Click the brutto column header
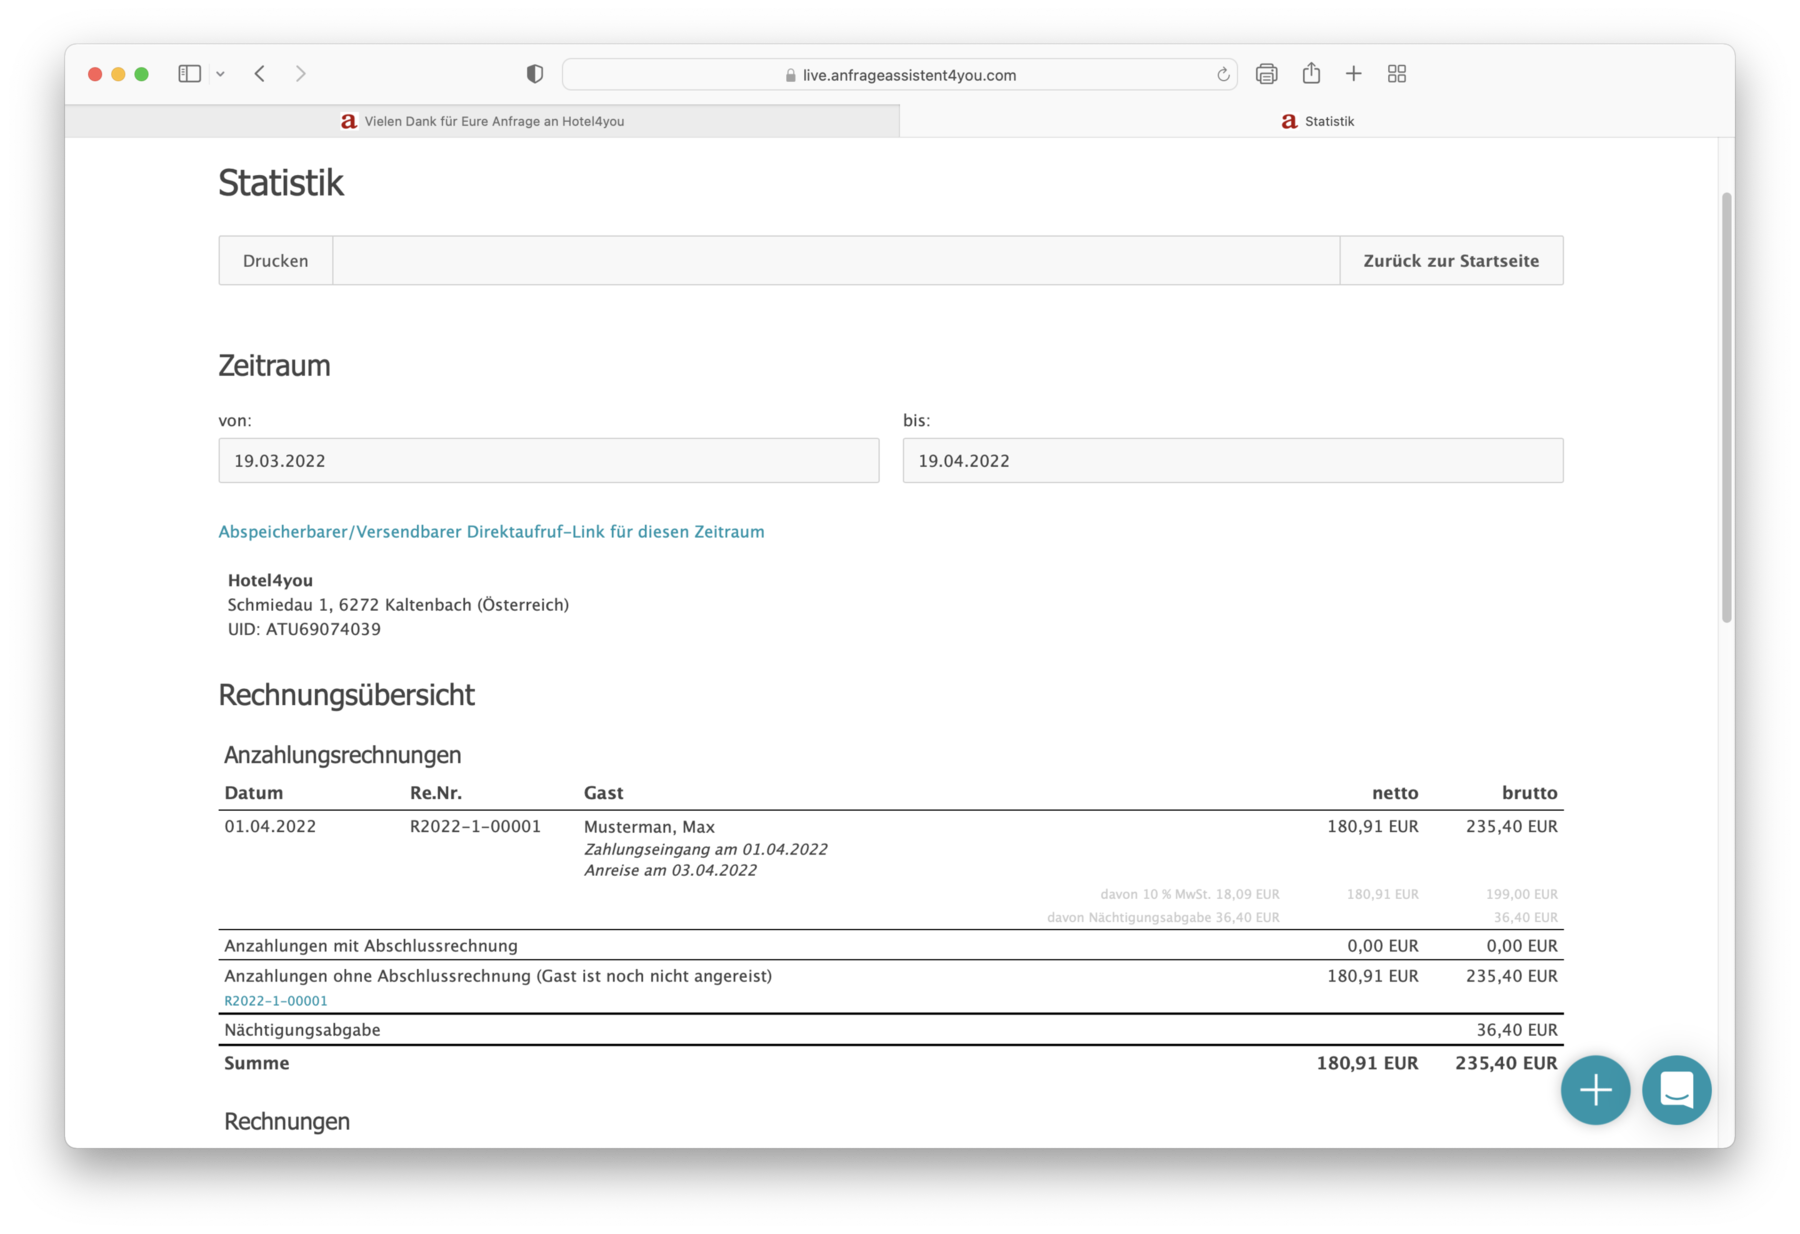Screen dimensions: 1800x1234 tap(1530, 793)
